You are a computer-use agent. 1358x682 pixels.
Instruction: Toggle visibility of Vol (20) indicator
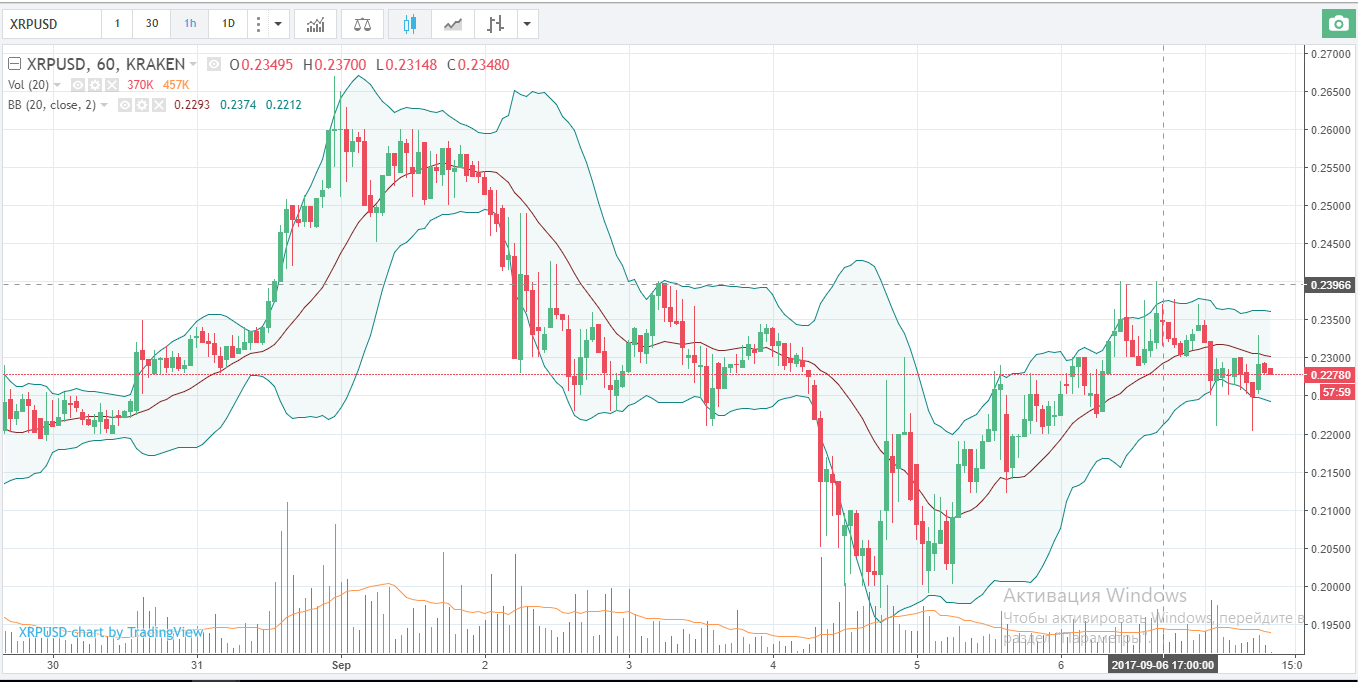coord(78,85)
